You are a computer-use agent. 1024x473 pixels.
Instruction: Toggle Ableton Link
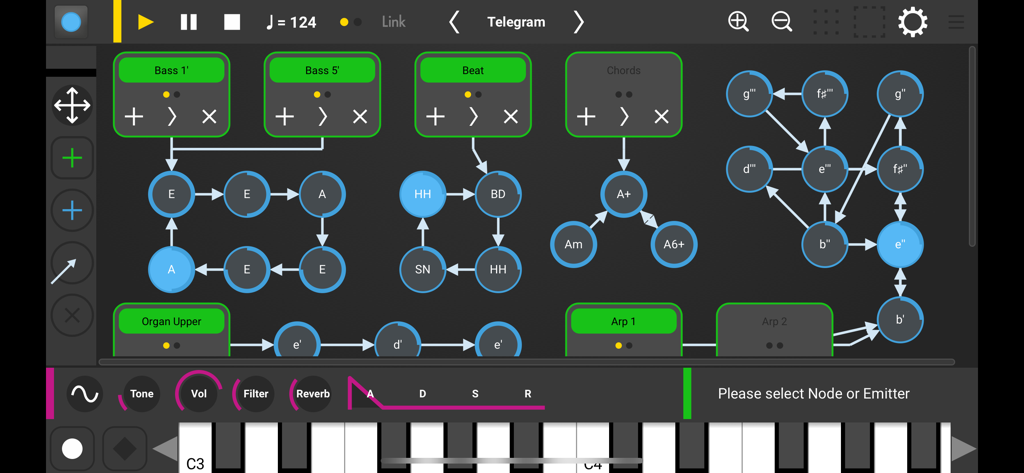click(394, 22)
